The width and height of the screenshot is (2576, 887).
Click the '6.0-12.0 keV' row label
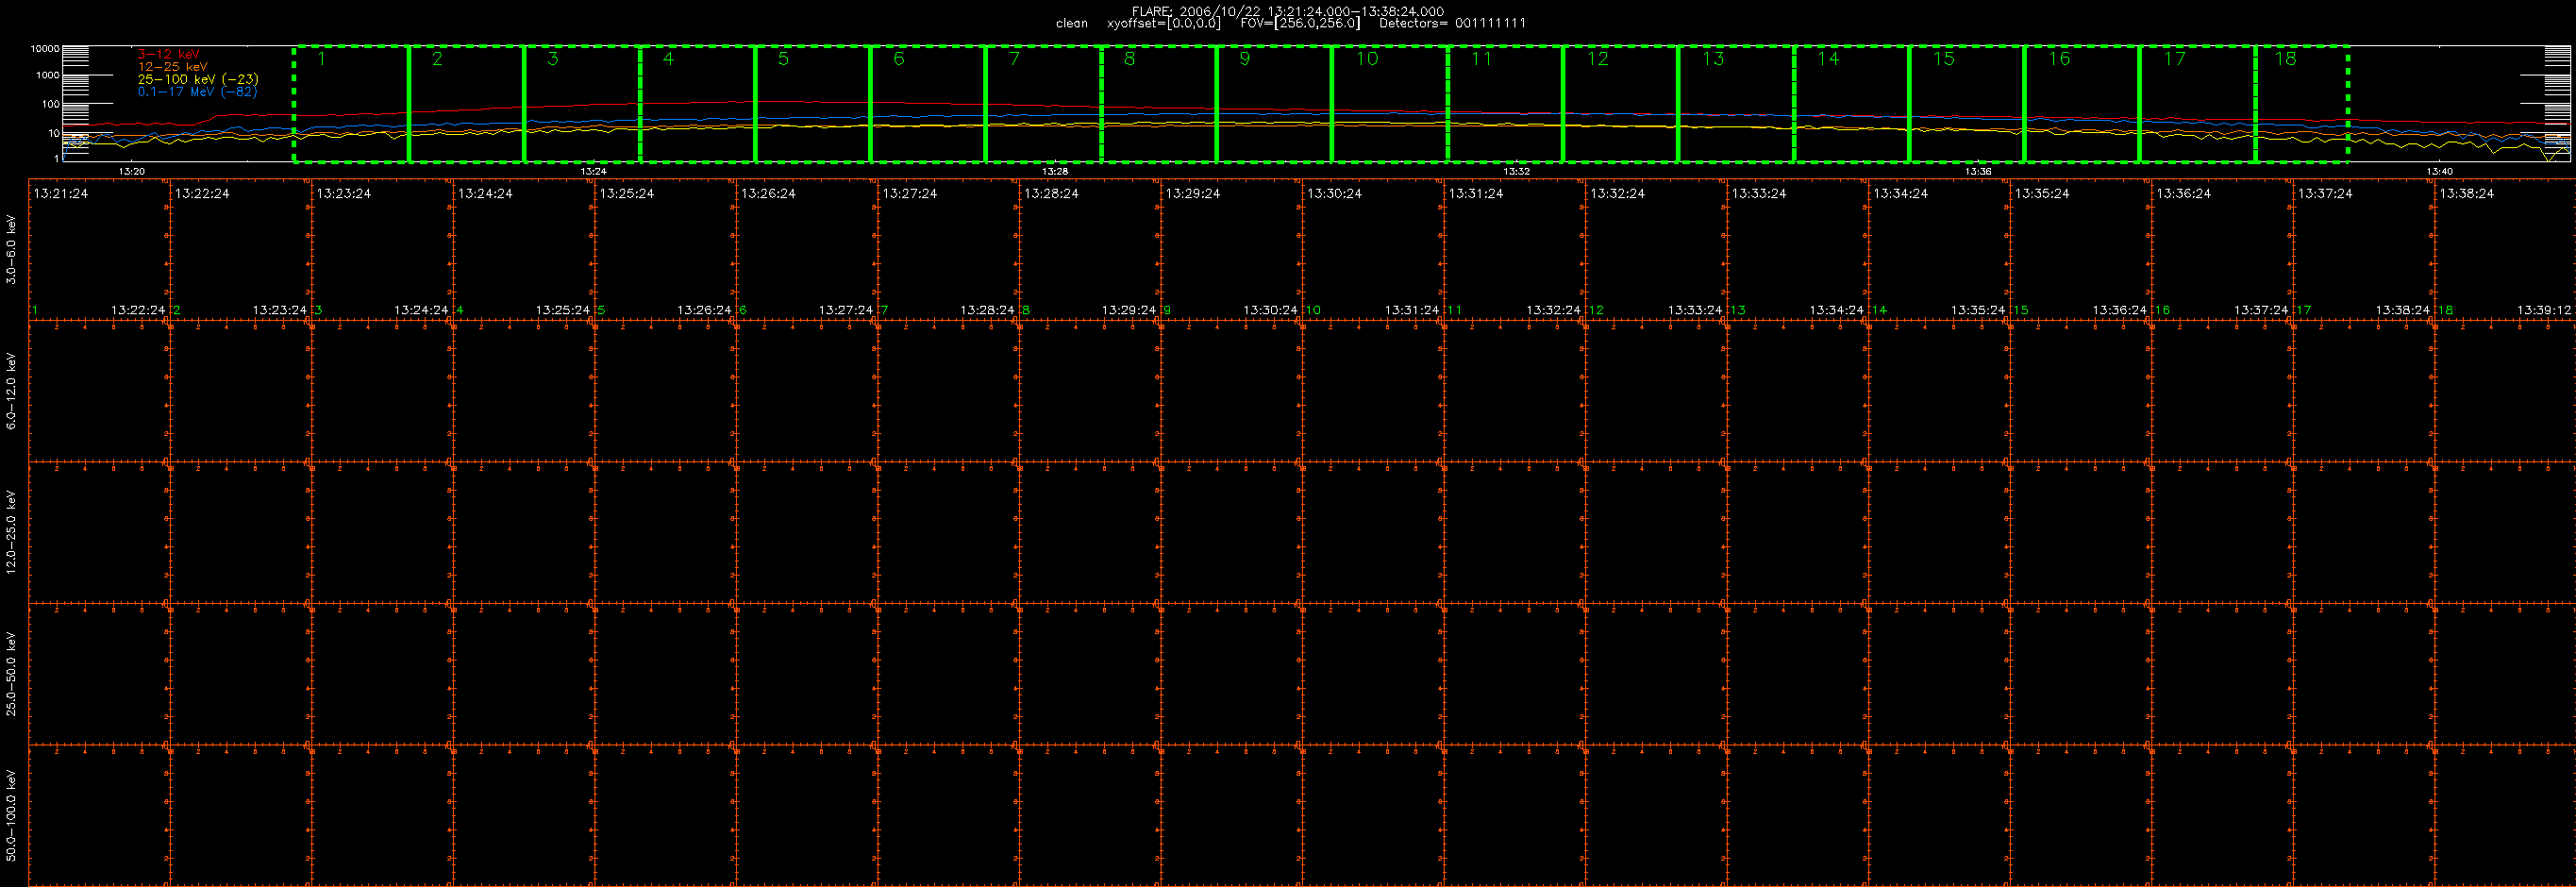pos(11,391)
